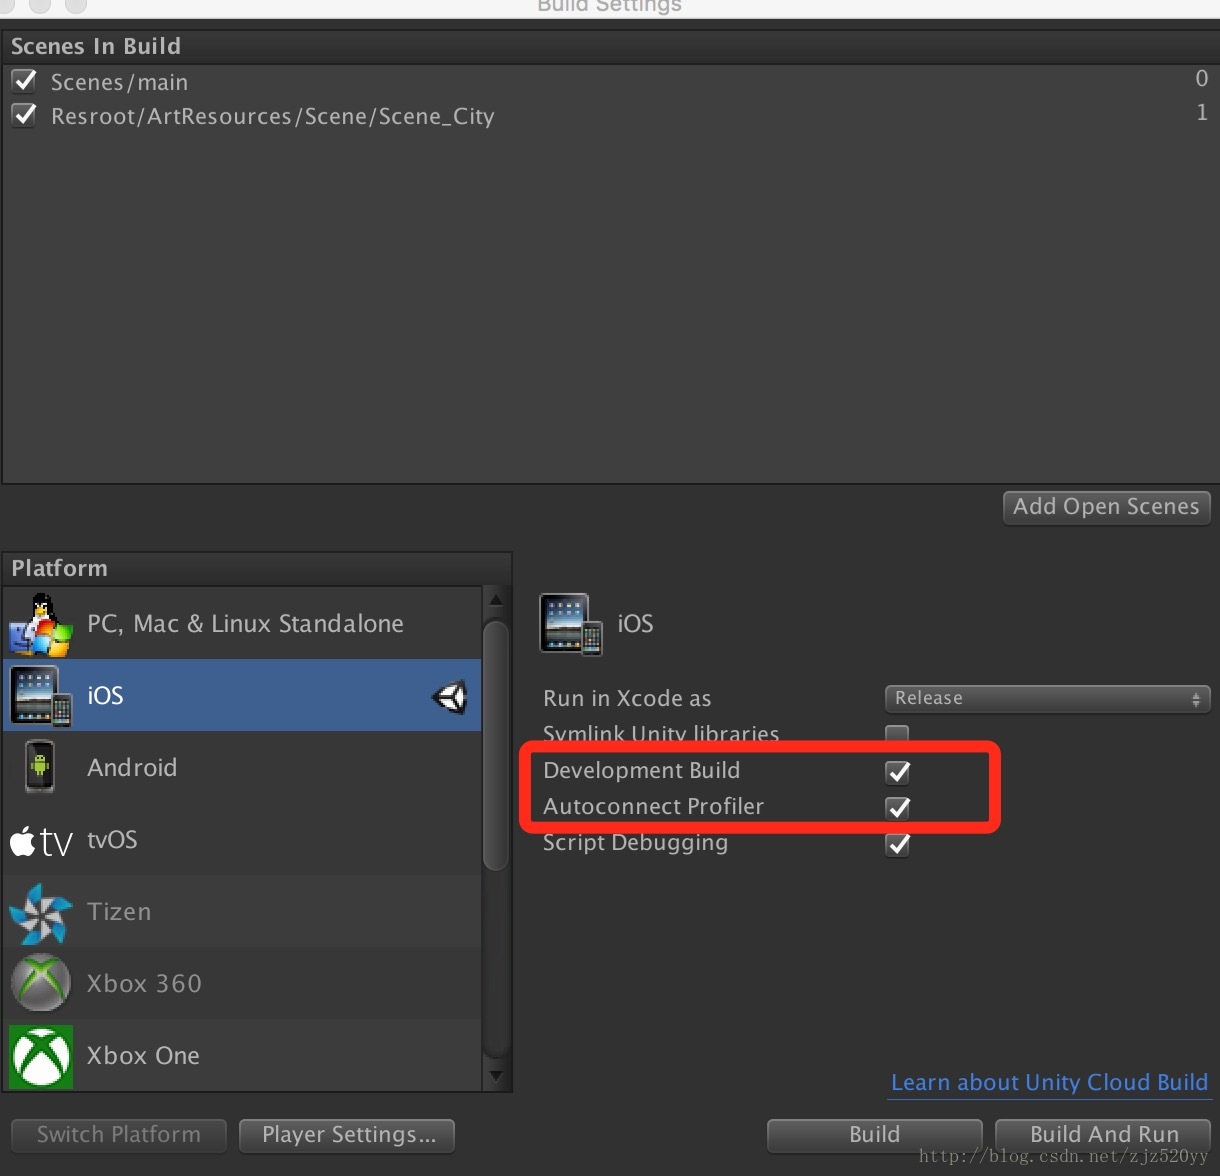Click the Tizen pinwheel platform icon
1220x1176 pixels.
coord(41,912)
